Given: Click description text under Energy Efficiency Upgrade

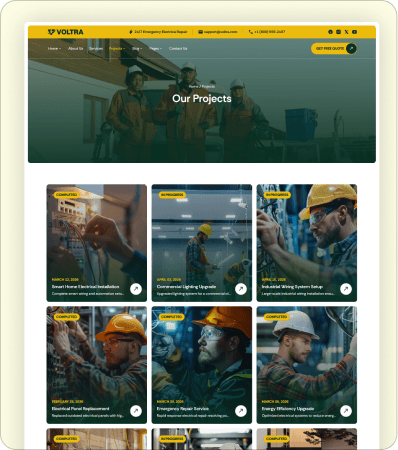Looking at the screenshot, I should tap(298, 416).
